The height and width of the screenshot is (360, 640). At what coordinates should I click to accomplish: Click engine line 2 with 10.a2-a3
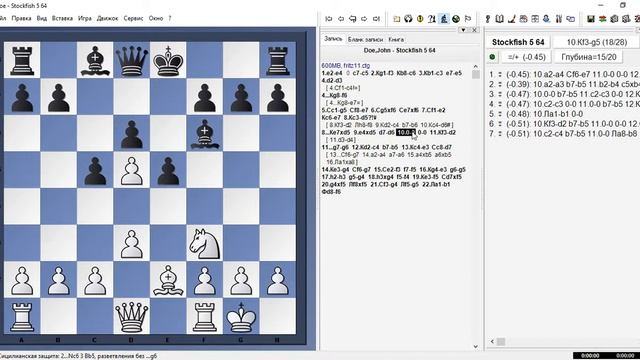[x=563, y=84]
